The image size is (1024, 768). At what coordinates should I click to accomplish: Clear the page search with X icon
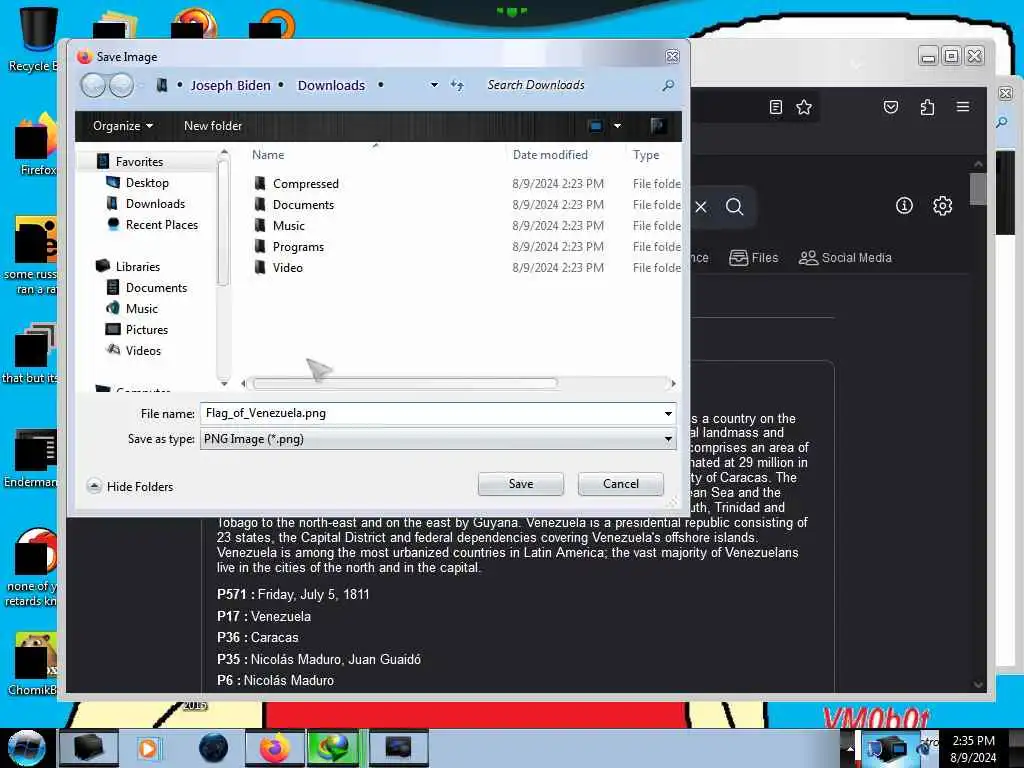701,207
